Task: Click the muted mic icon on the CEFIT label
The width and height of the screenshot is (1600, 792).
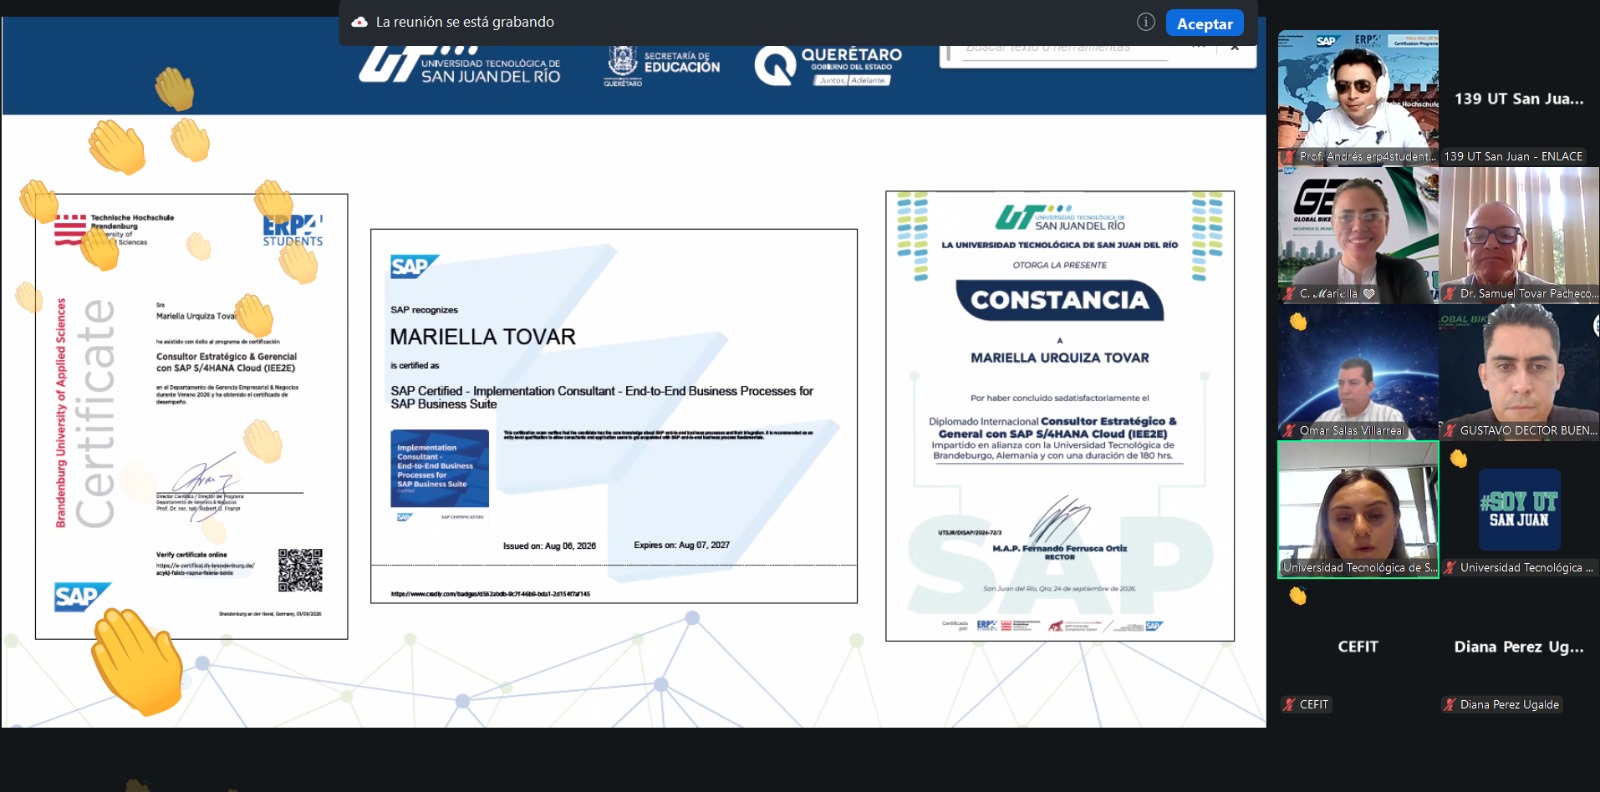Action: click(1290, 705)
